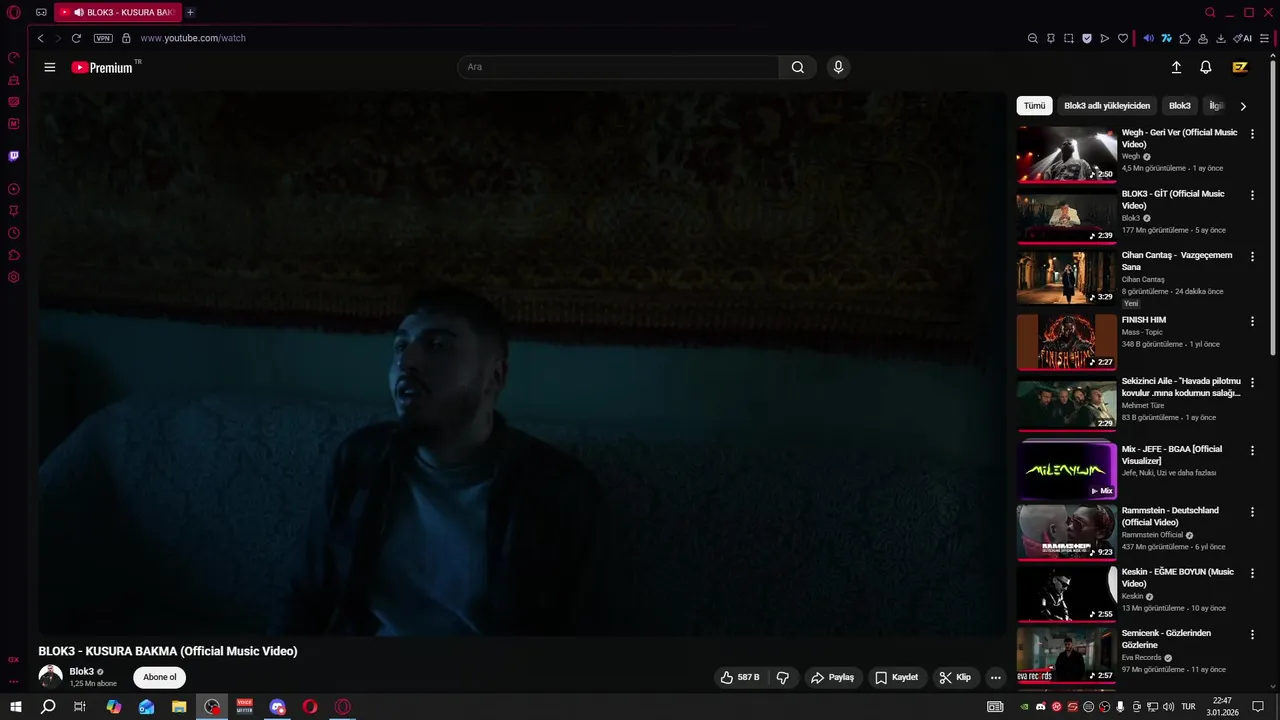Open the Aria AI assistant button

(1243, 38)
